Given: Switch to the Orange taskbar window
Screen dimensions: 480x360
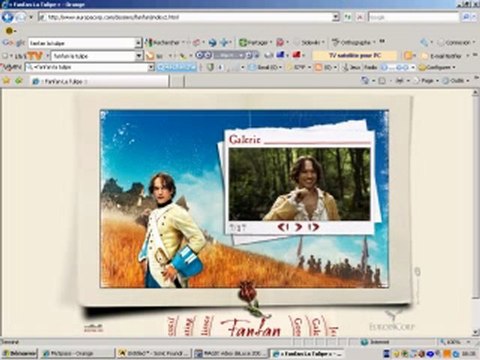Looking at the screenshot, I should [77, 353].
